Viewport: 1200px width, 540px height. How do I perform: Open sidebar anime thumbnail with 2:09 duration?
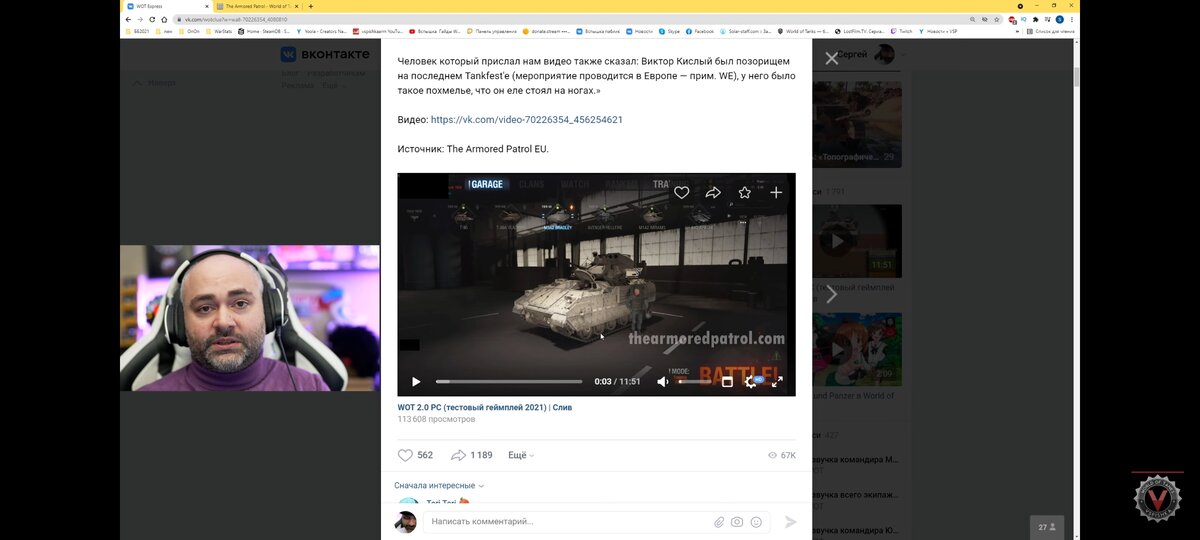(x=856, y=349)
